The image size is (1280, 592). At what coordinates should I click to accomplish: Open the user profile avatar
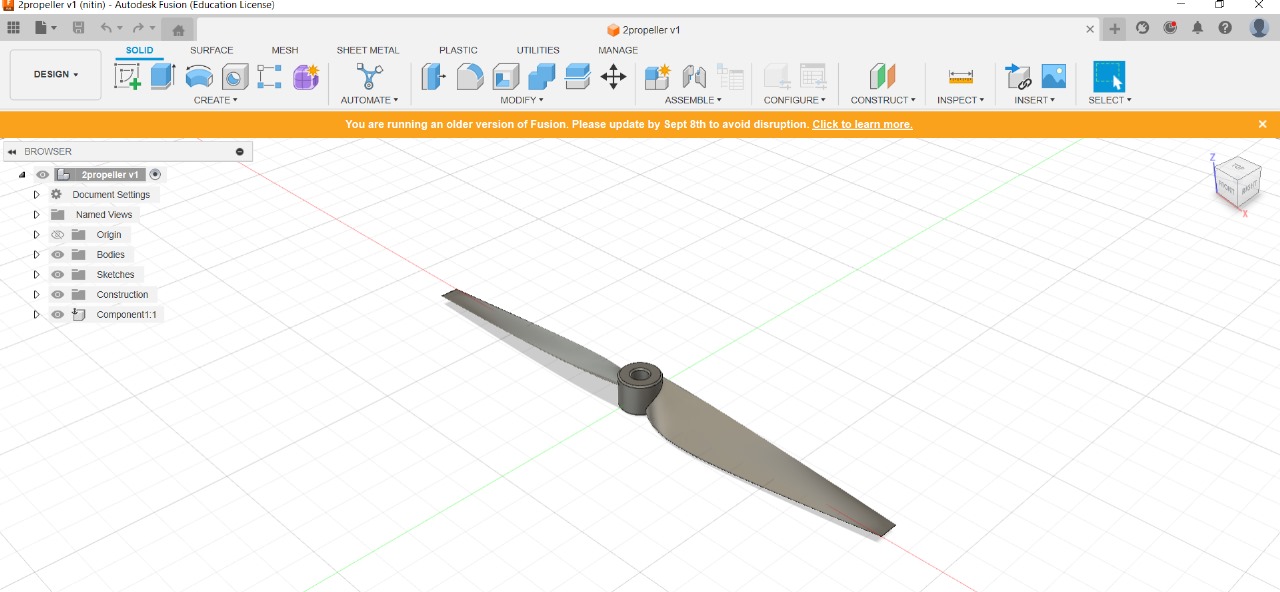(1259, 28)
